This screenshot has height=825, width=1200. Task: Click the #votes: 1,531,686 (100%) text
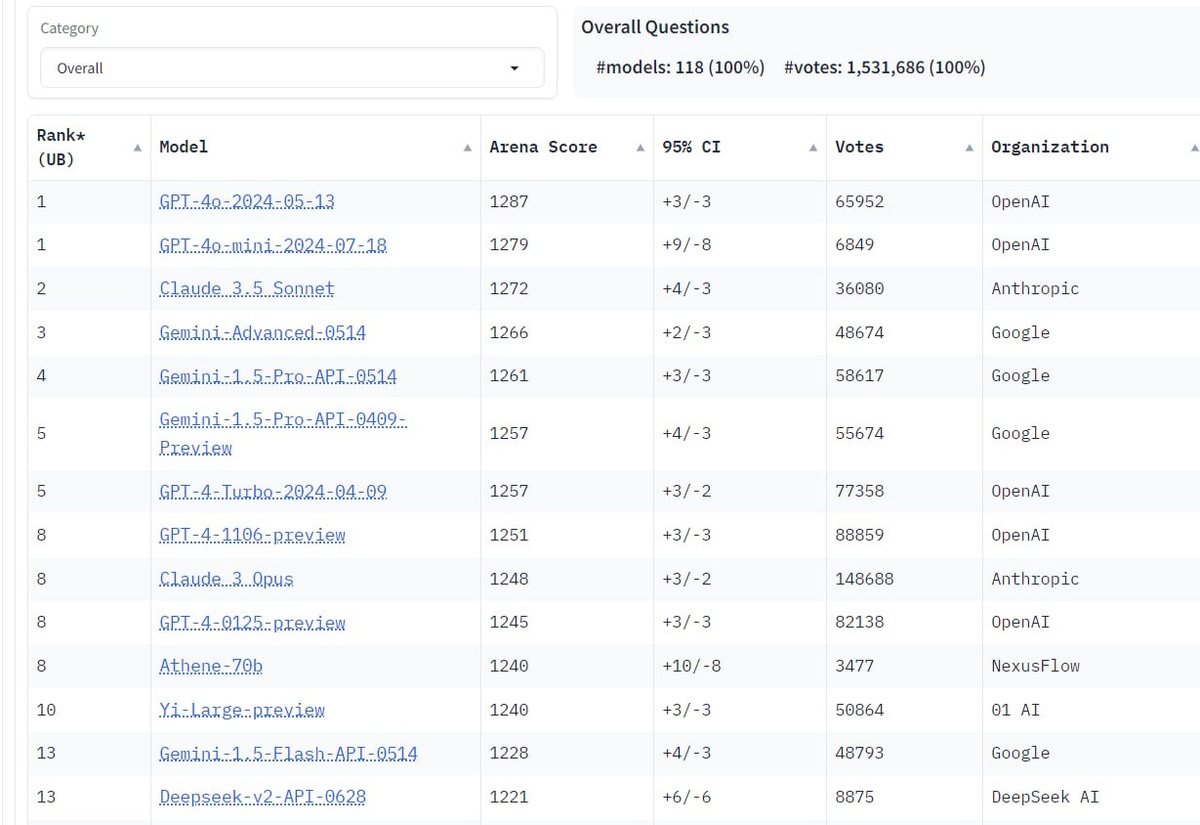tap(884, 67)
